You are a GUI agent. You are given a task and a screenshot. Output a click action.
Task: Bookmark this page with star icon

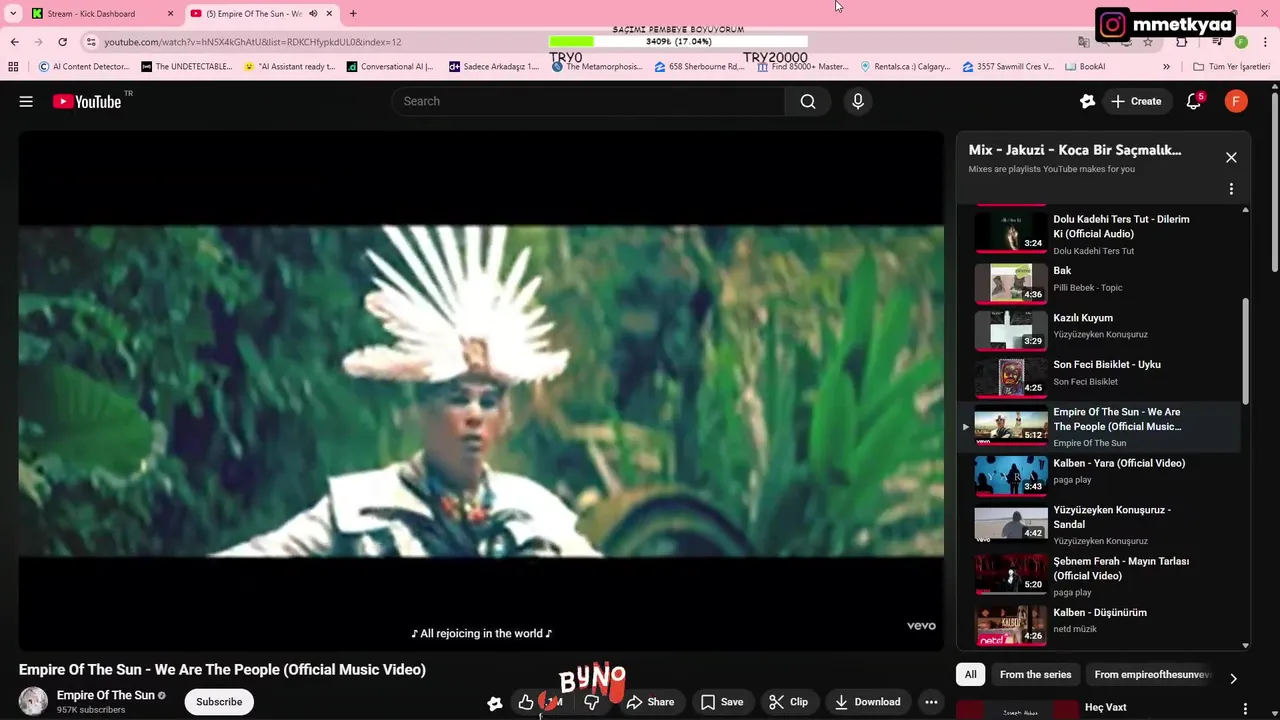click(1148, 42)
